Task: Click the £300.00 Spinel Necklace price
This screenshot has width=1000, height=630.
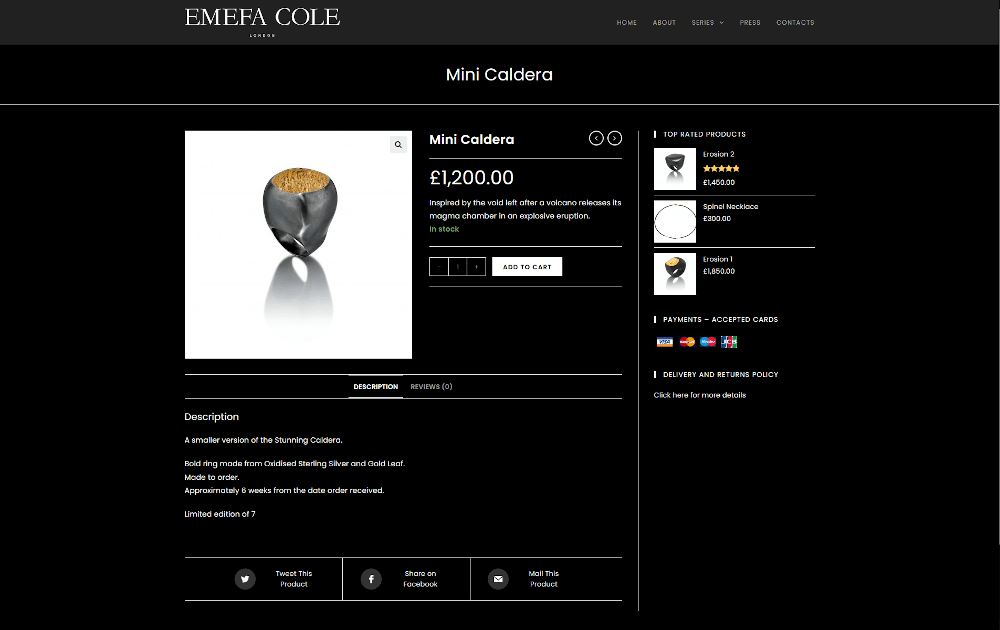Action: pos(717,219)
